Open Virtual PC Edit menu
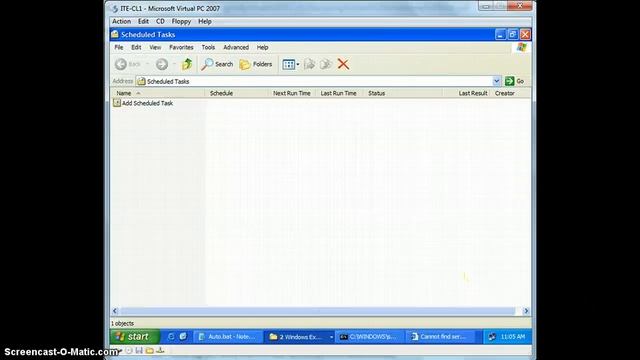Image resolution: width=640 pixels, height=360 pixels. [x=143, y=21]
